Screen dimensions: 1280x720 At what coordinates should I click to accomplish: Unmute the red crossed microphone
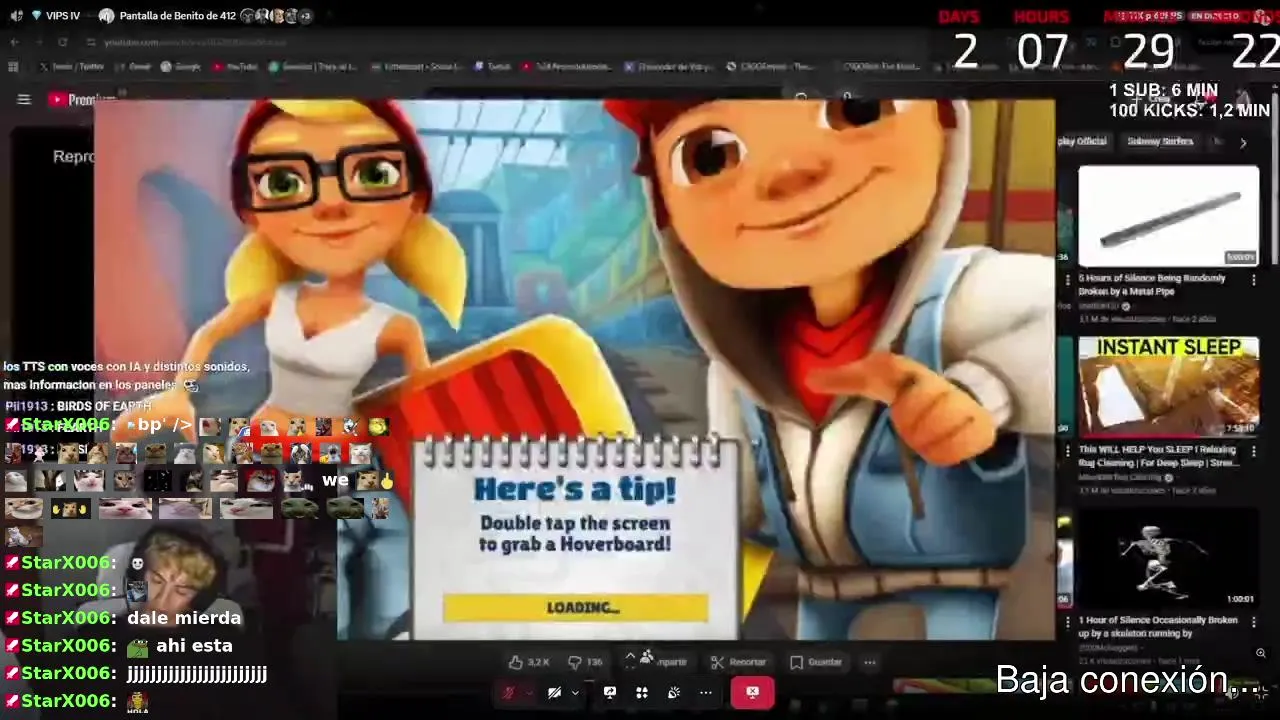[509, 692]
